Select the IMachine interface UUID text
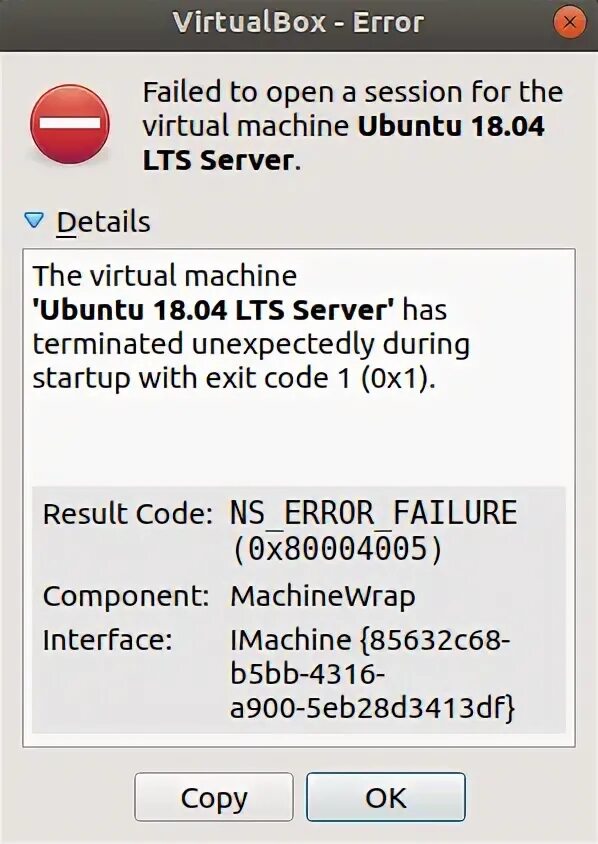 pos(372,674)
